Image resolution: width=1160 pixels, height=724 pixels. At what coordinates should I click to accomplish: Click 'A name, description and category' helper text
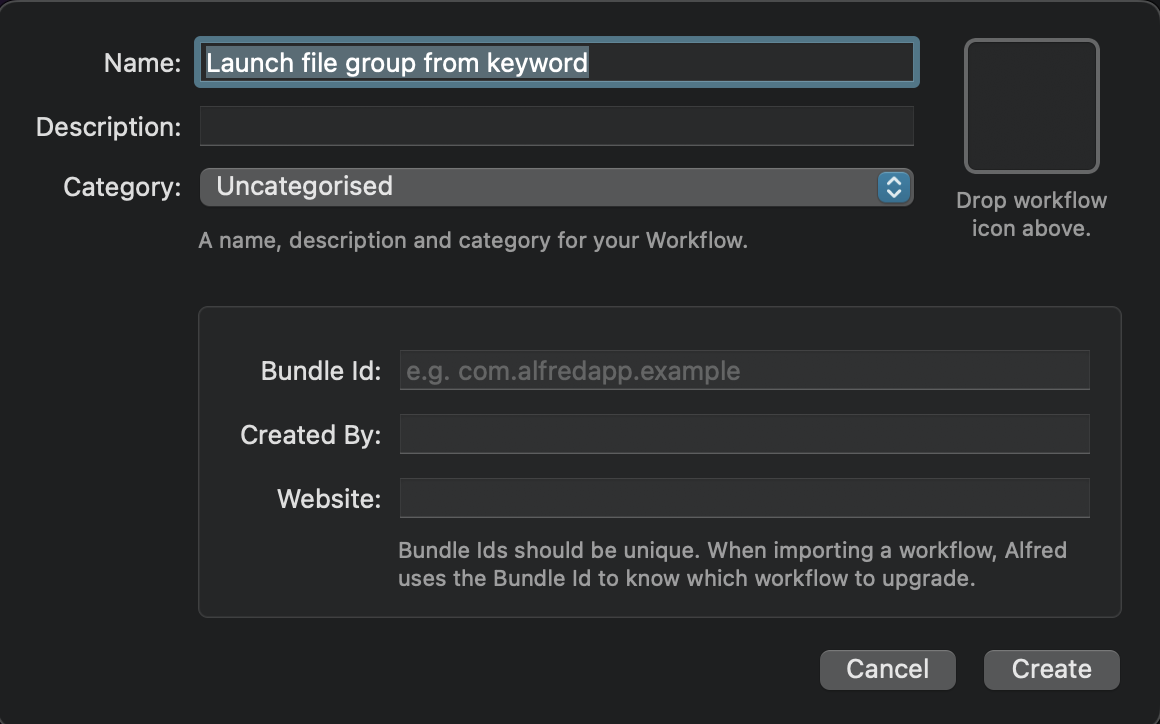[x=473, y=240]
